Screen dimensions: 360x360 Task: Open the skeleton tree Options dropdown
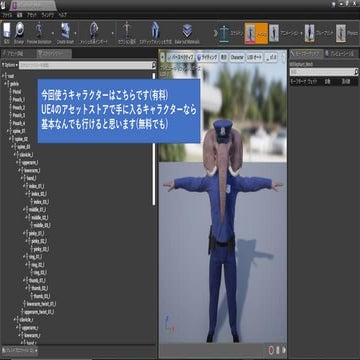(10, 65)
